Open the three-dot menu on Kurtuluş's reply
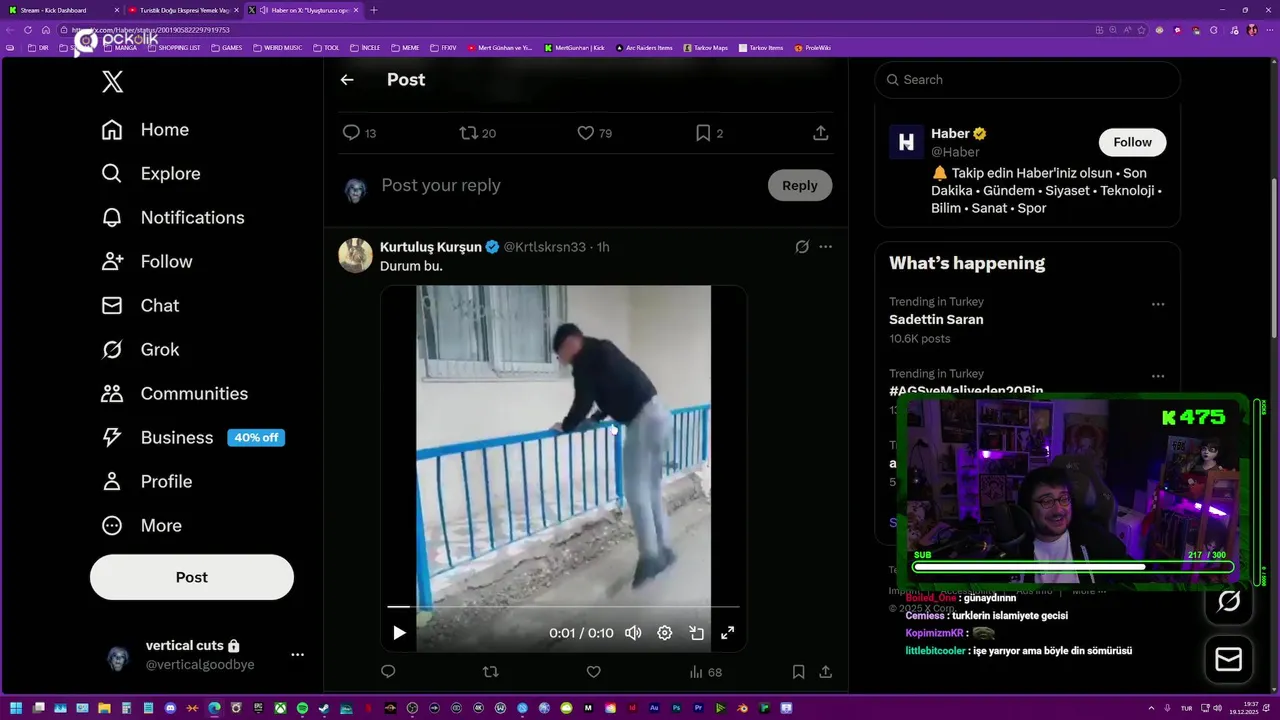1280x720 pixels. click(x=825, y=247)
